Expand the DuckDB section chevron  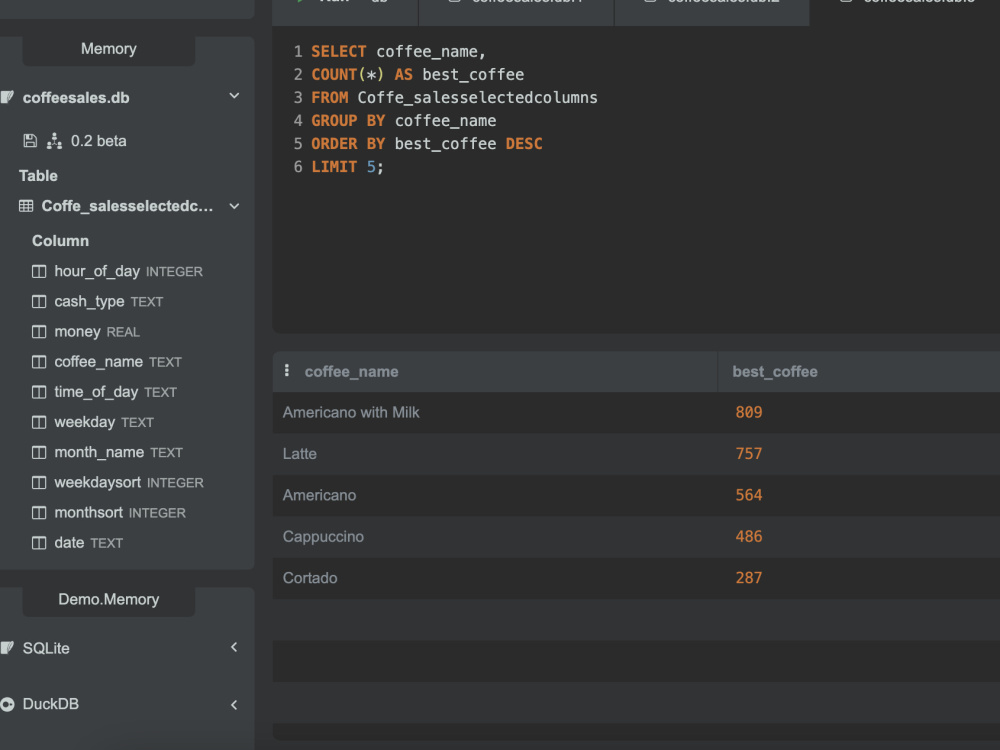[x=234, y=705]
